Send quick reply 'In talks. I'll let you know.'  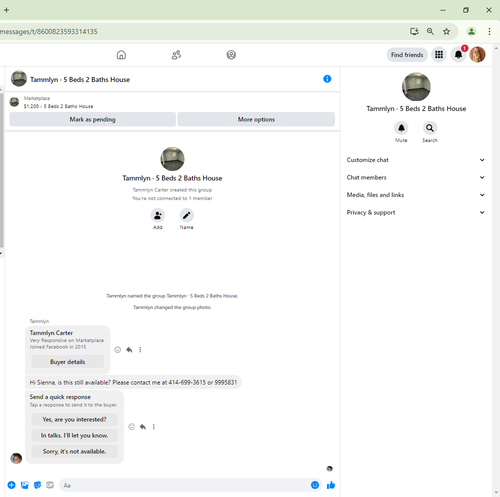(x=74, y=435)
